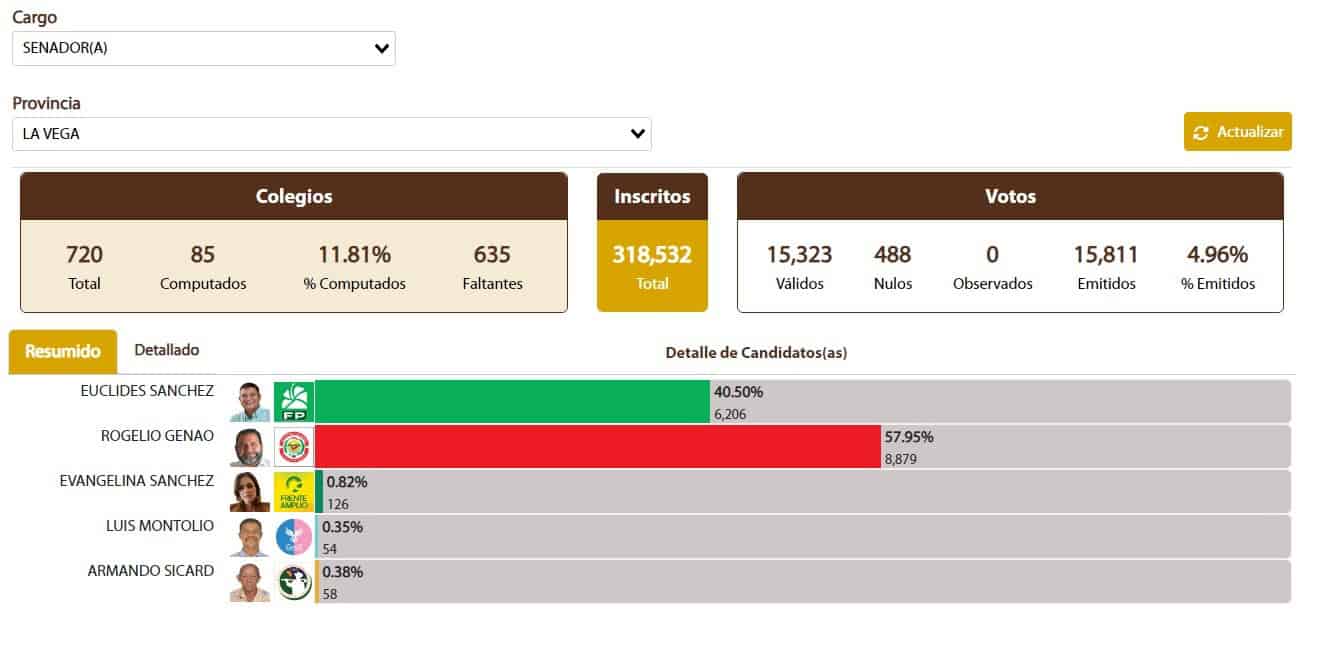Click Luis Montolio's pink-blue party logo

pos(294,537)
